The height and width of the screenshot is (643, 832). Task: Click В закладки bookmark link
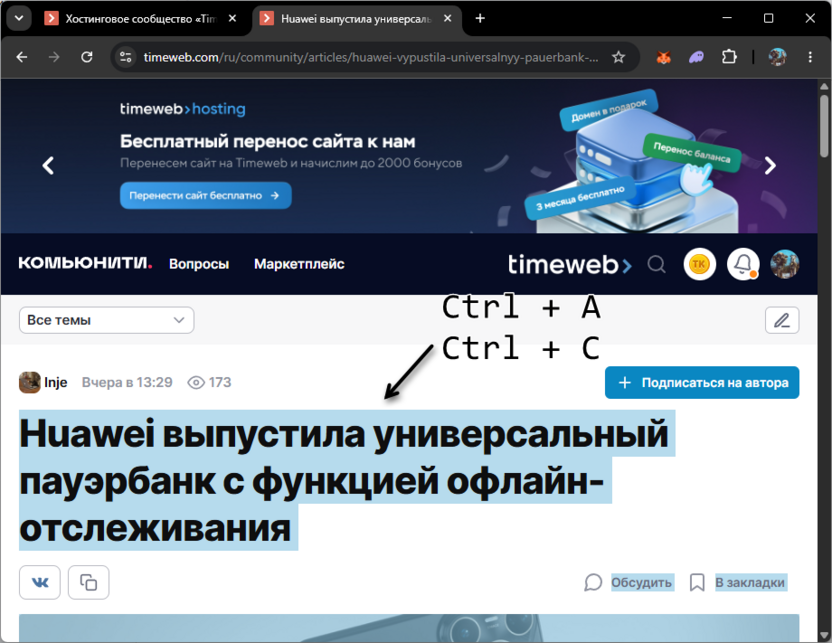738,582
